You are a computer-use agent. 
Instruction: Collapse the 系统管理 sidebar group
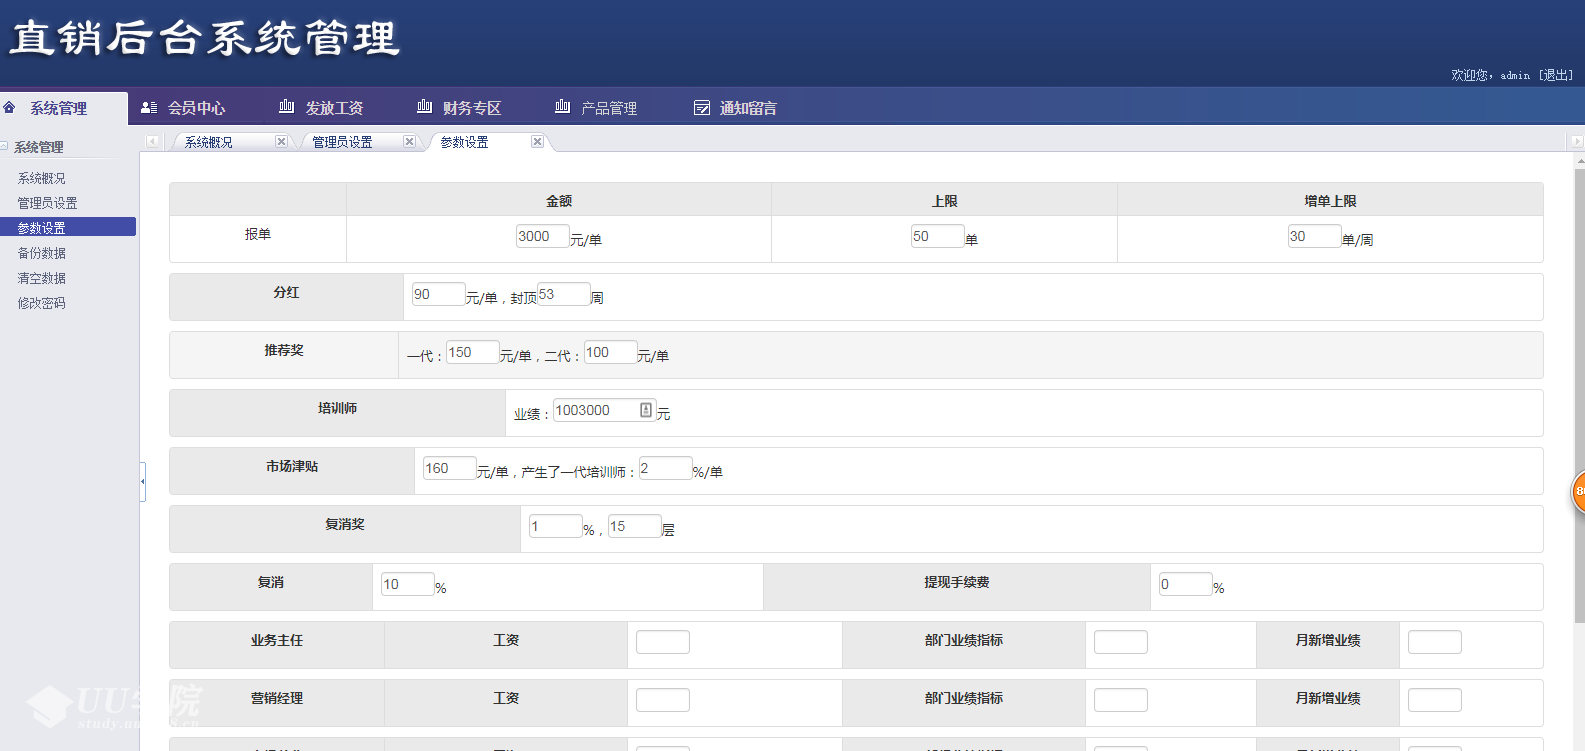(5, 146)
